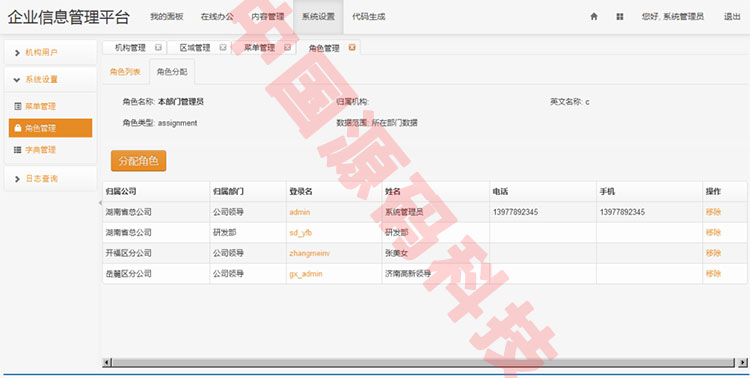Viewport: 750px width, 378px height.
Task: Click the 字典管理 list icon
Action: tap(18, 150)
